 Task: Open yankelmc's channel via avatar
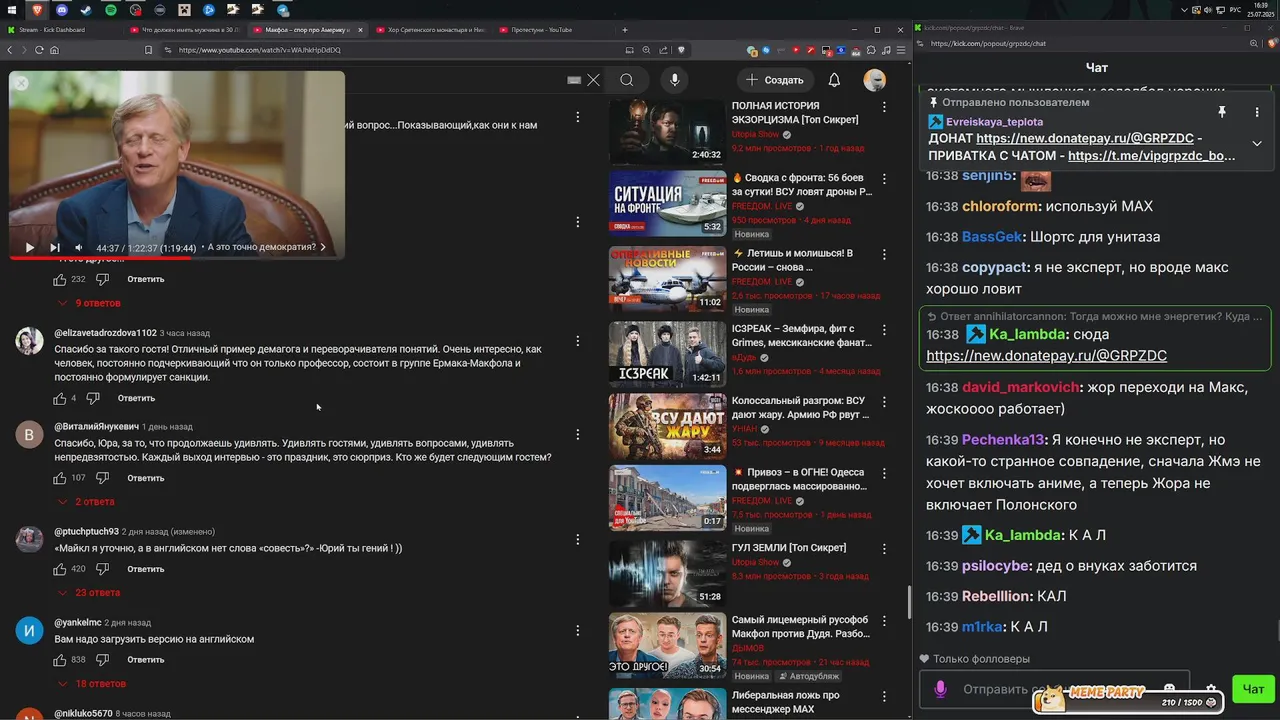(x=29, y=631)
